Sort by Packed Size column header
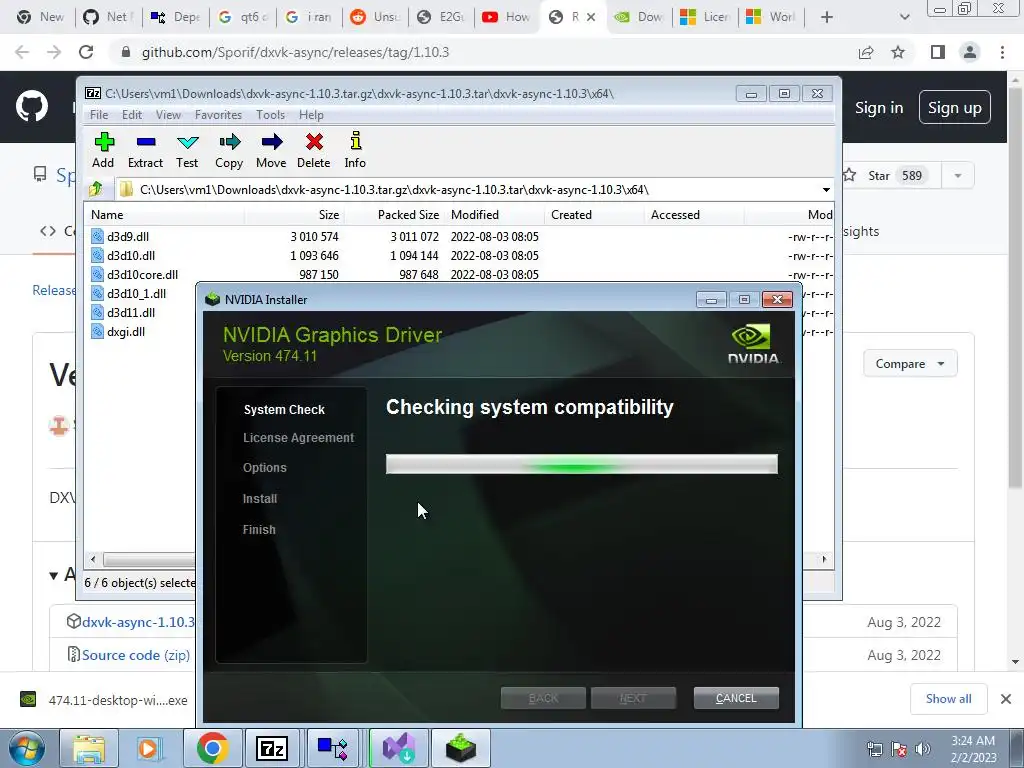1024x768 pixels. [x=394, y=215]
